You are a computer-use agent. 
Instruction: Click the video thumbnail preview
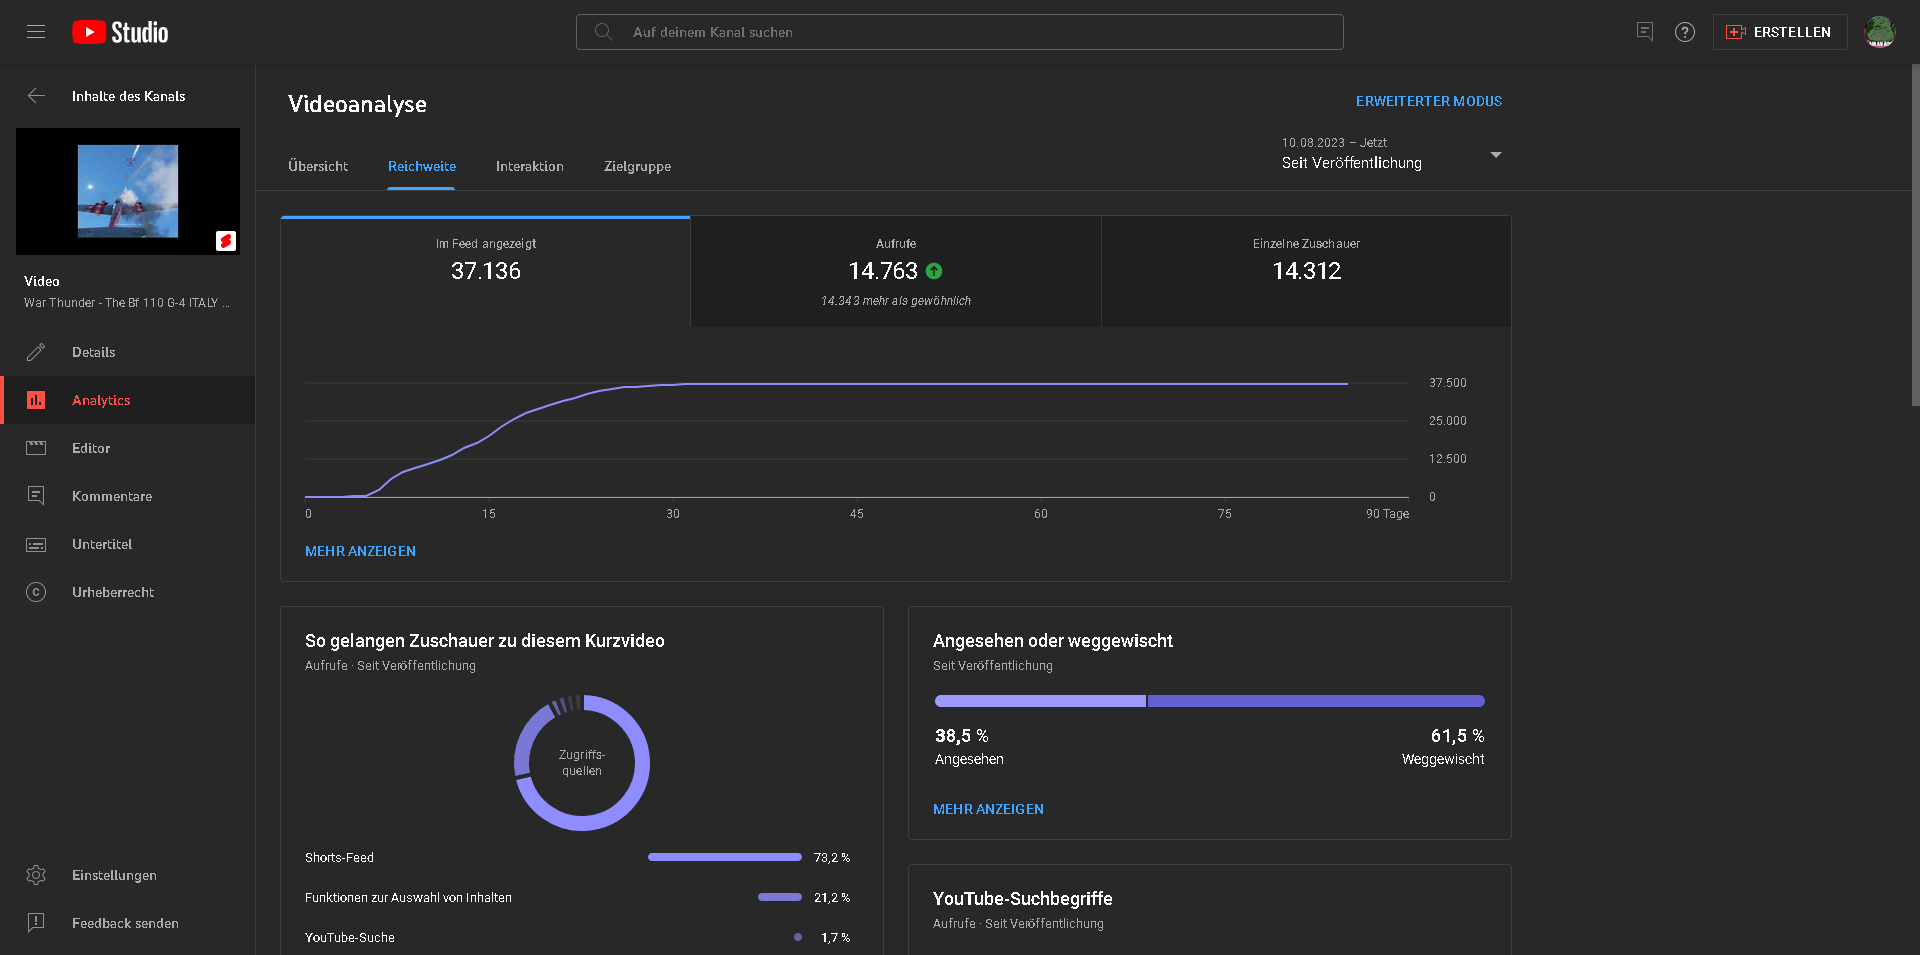pyautogui.click(x=128, y=191)
